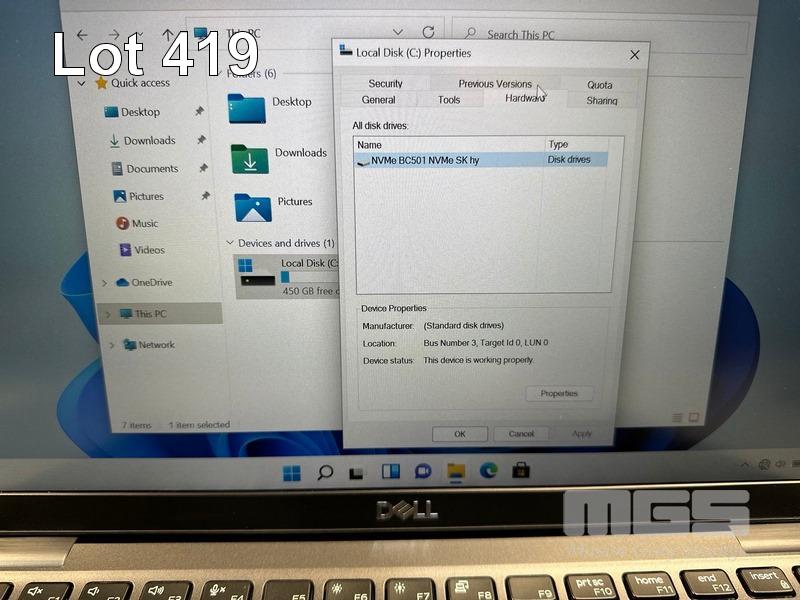The height and width of the screenshot is (600, 800).
Task: Open the Widgets panel icon
Action: 390,471
